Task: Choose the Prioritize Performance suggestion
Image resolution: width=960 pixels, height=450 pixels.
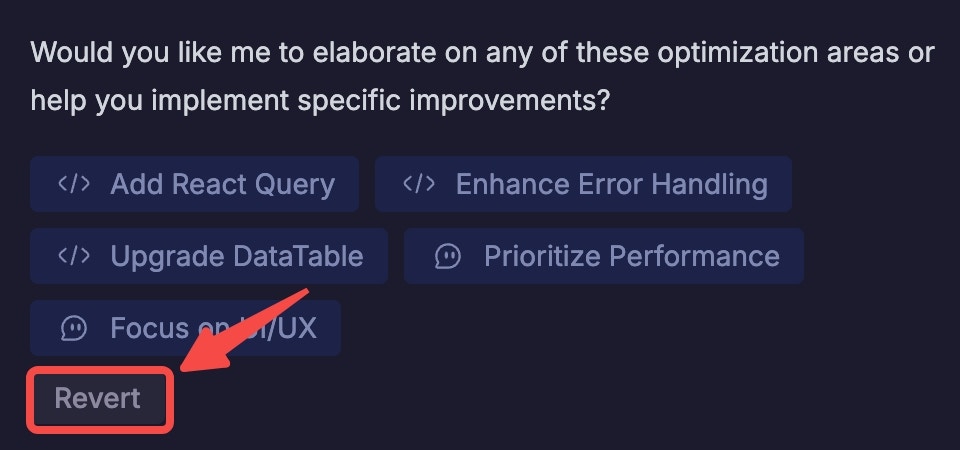Action: (604, 256)
